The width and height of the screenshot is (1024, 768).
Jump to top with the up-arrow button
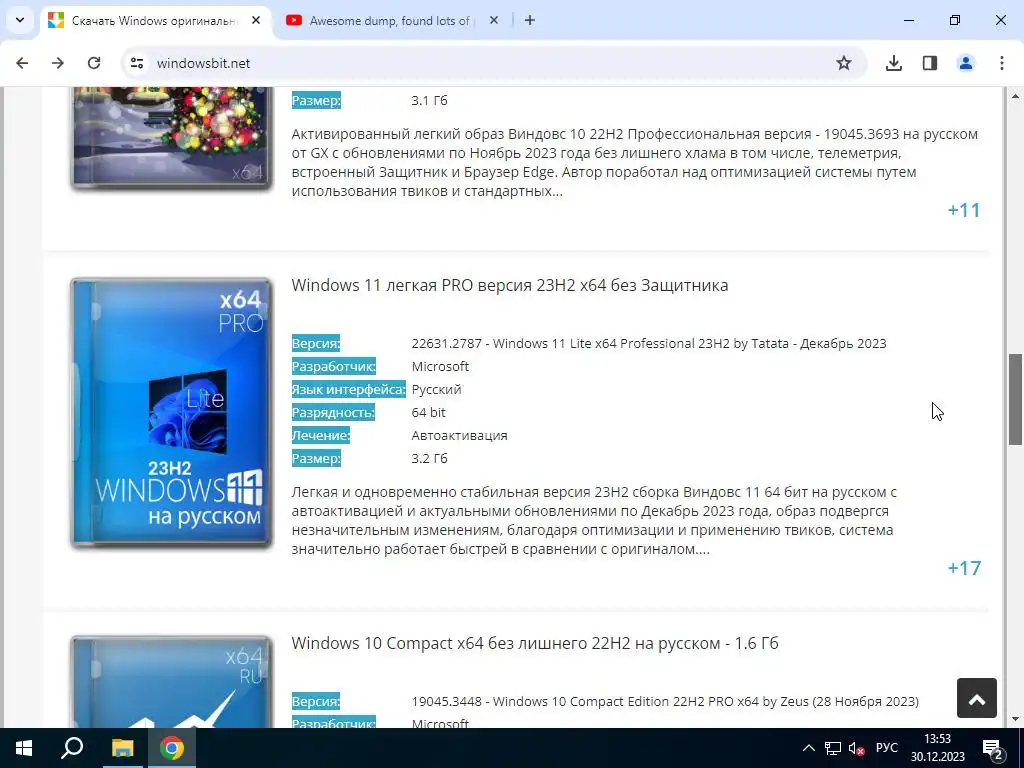click(976, 698)
